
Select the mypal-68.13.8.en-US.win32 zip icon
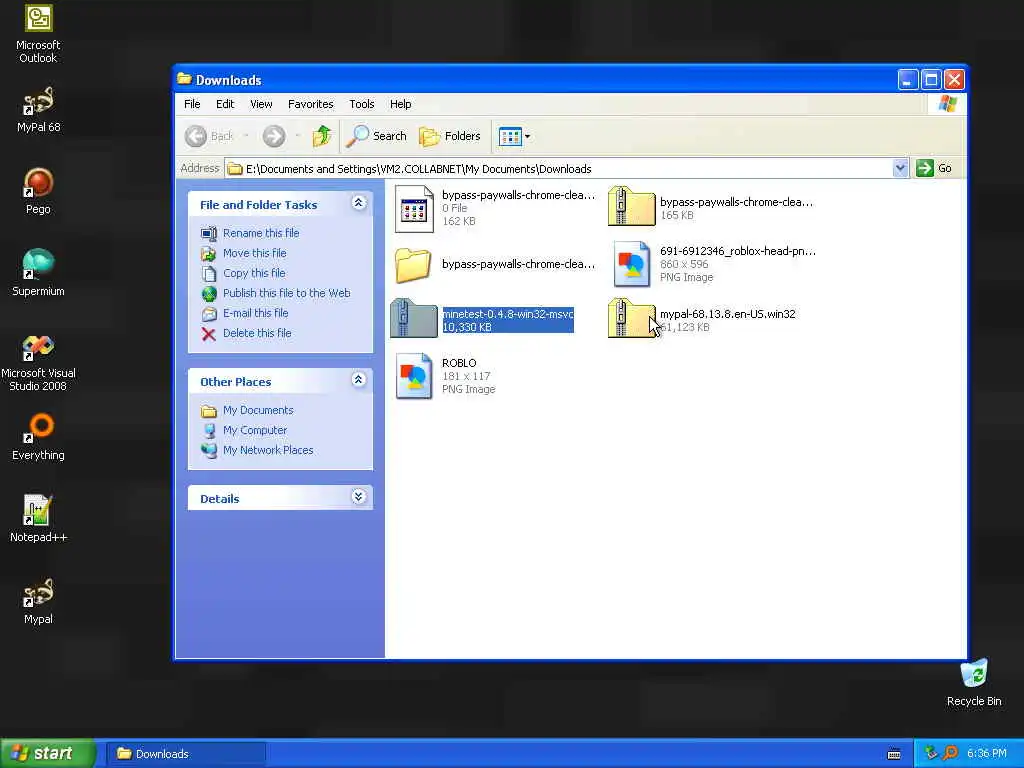631,318
